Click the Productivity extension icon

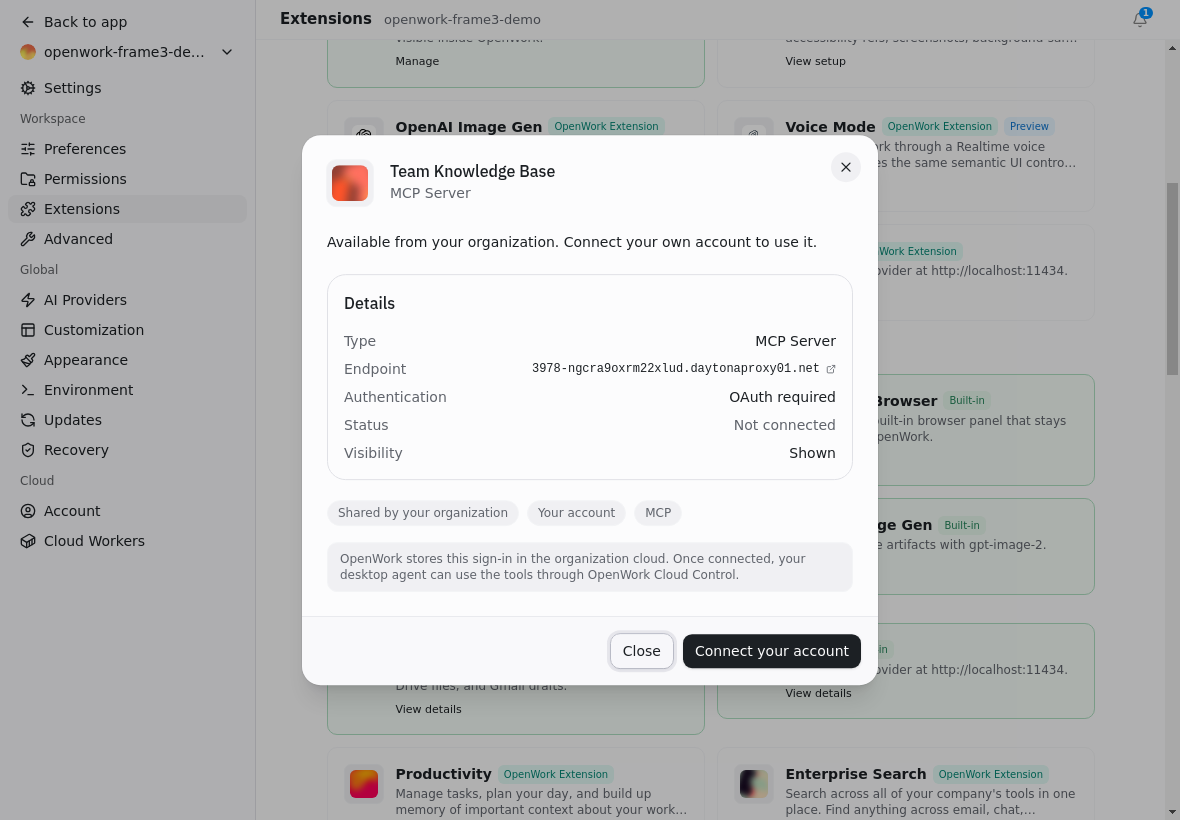(x=364, y=785)
